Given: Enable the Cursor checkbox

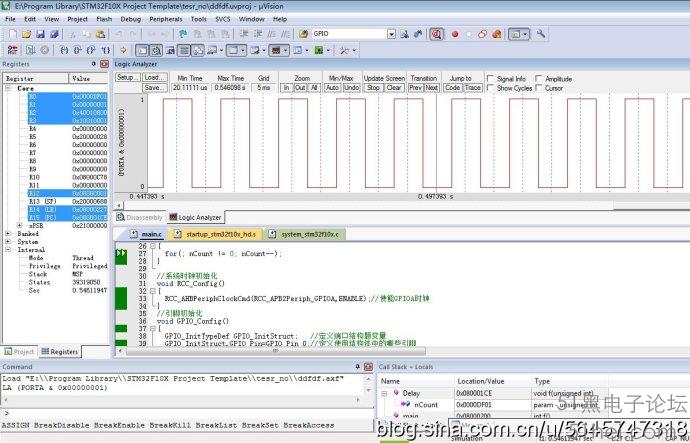Looking at the screenshot, I should pos(538,88).
